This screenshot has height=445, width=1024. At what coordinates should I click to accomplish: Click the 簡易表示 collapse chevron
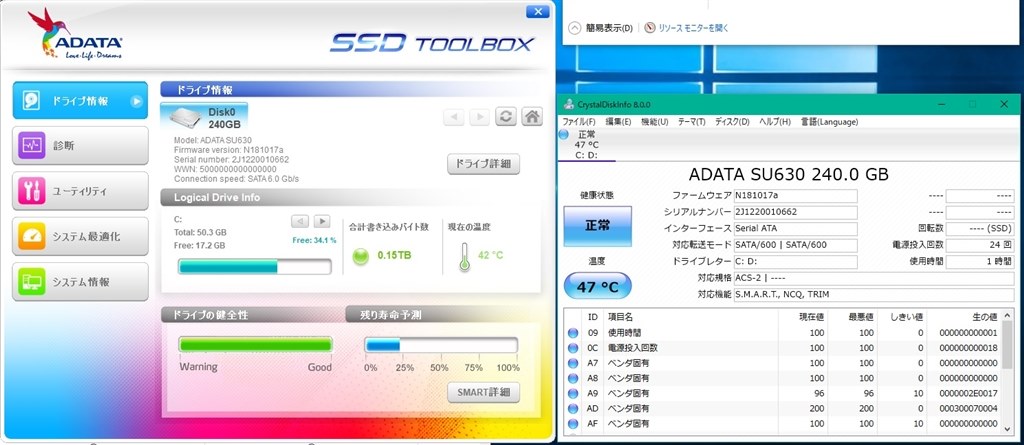(x=575, y=28)
